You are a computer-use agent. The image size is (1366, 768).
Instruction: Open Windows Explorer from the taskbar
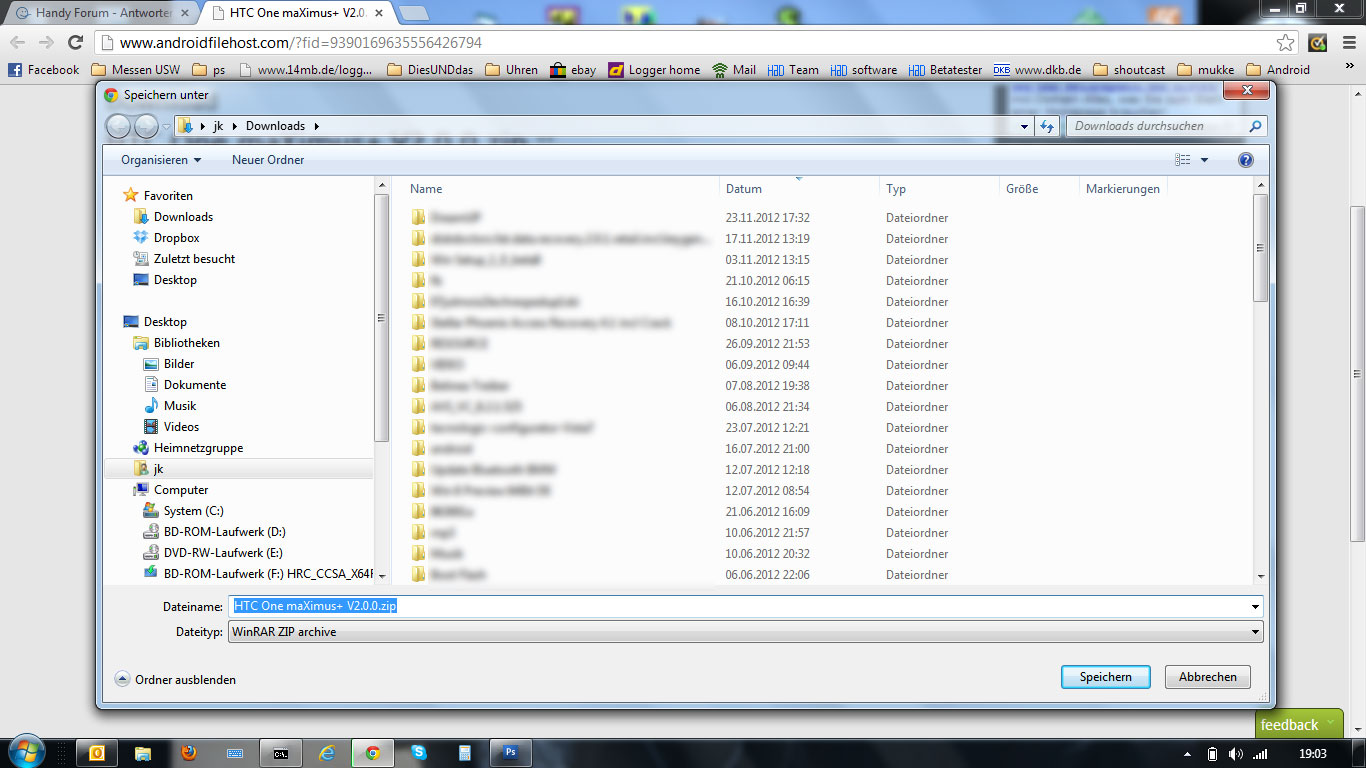coord(143,753)
